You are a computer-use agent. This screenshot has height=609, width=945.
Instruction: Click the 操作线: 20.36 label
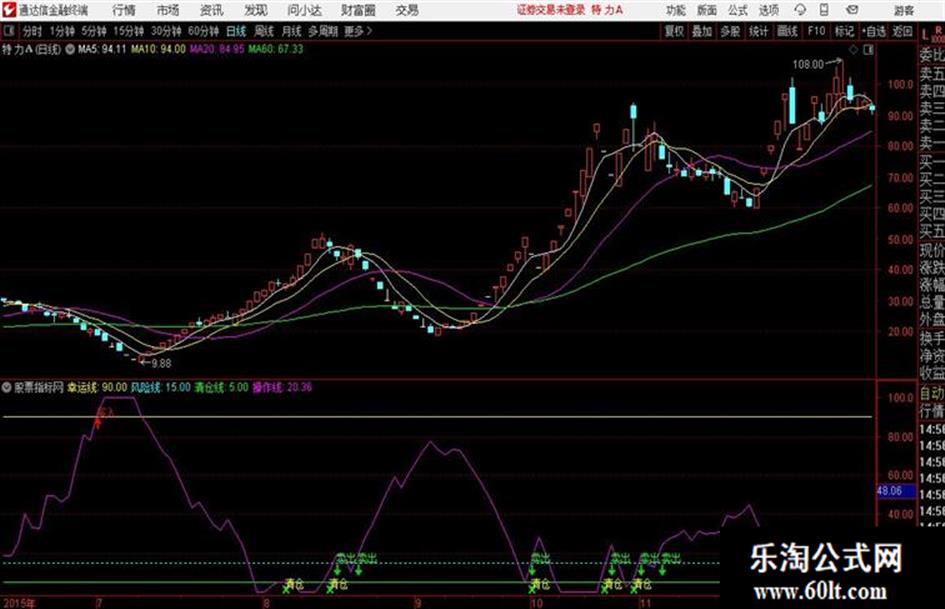pyautogui.click(x=282, y=387)
